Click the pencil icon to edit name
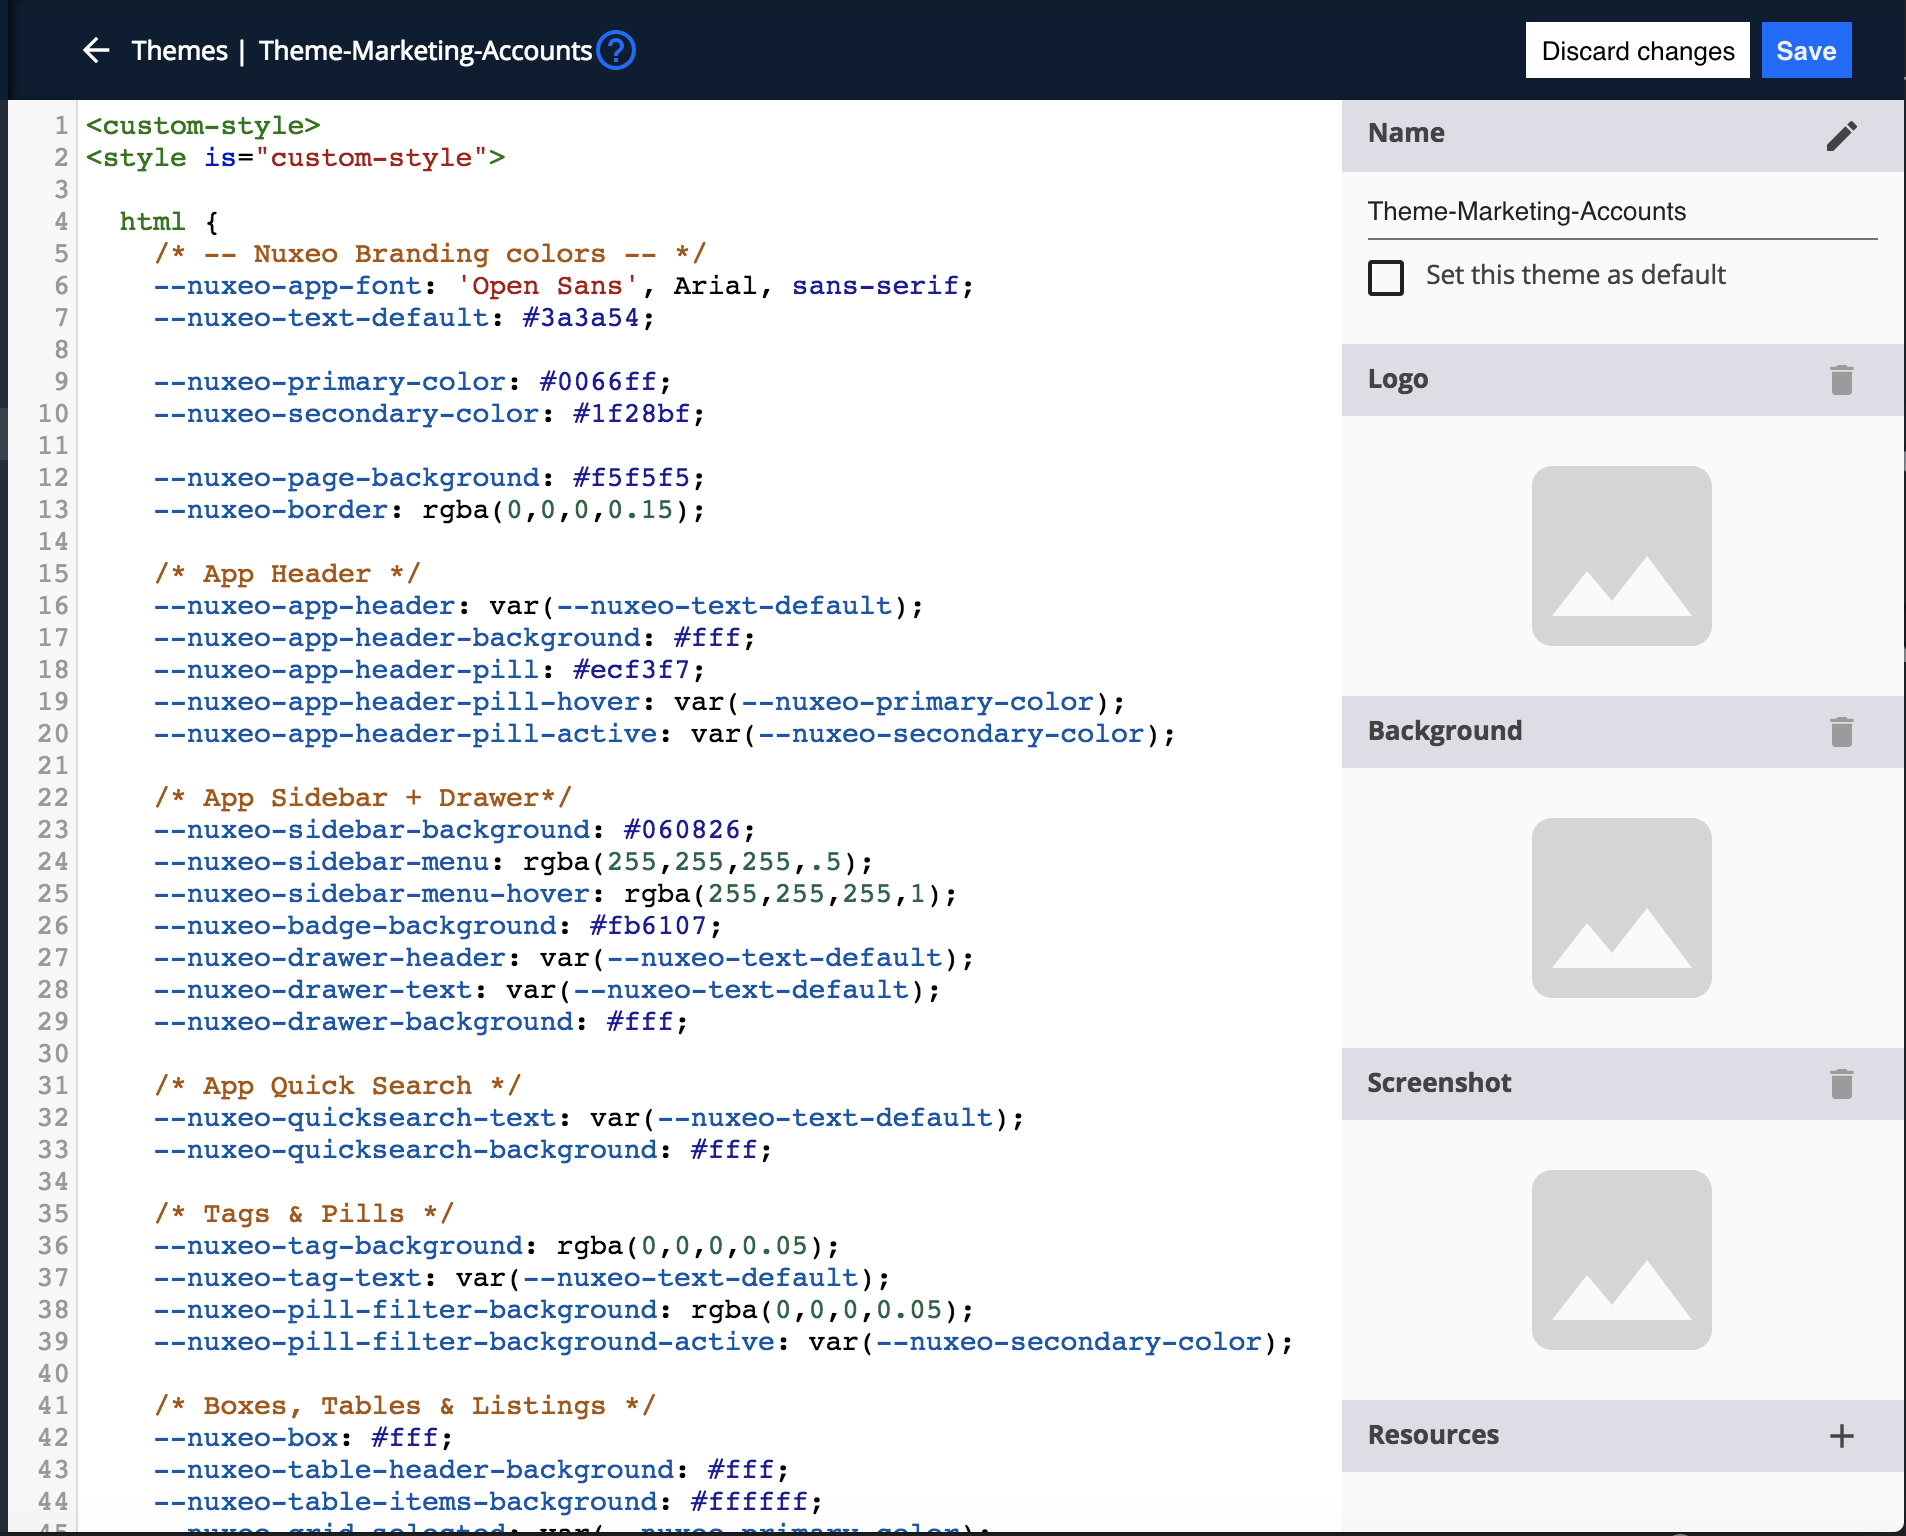 [x=1841, y=135]
